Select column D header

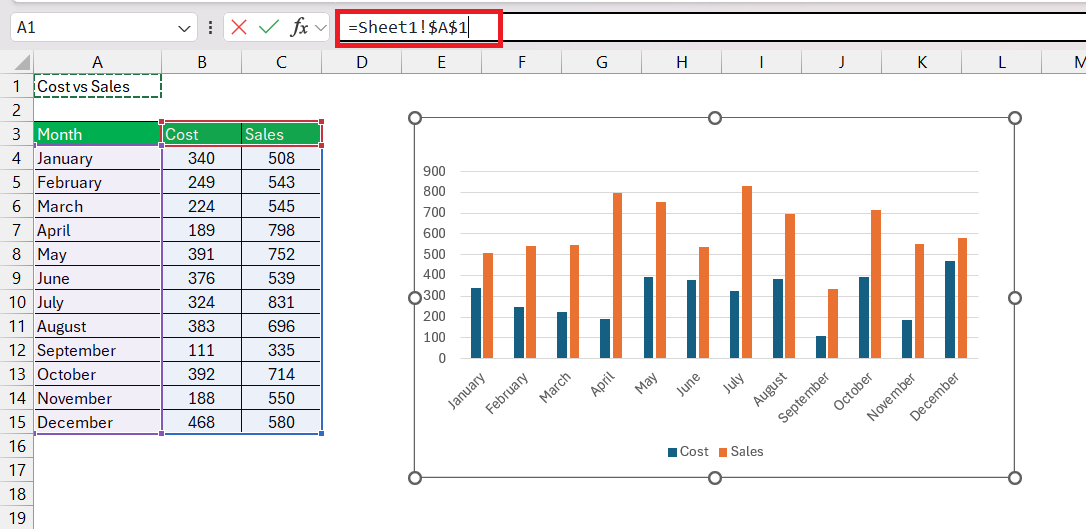click(x=362, y=62)
